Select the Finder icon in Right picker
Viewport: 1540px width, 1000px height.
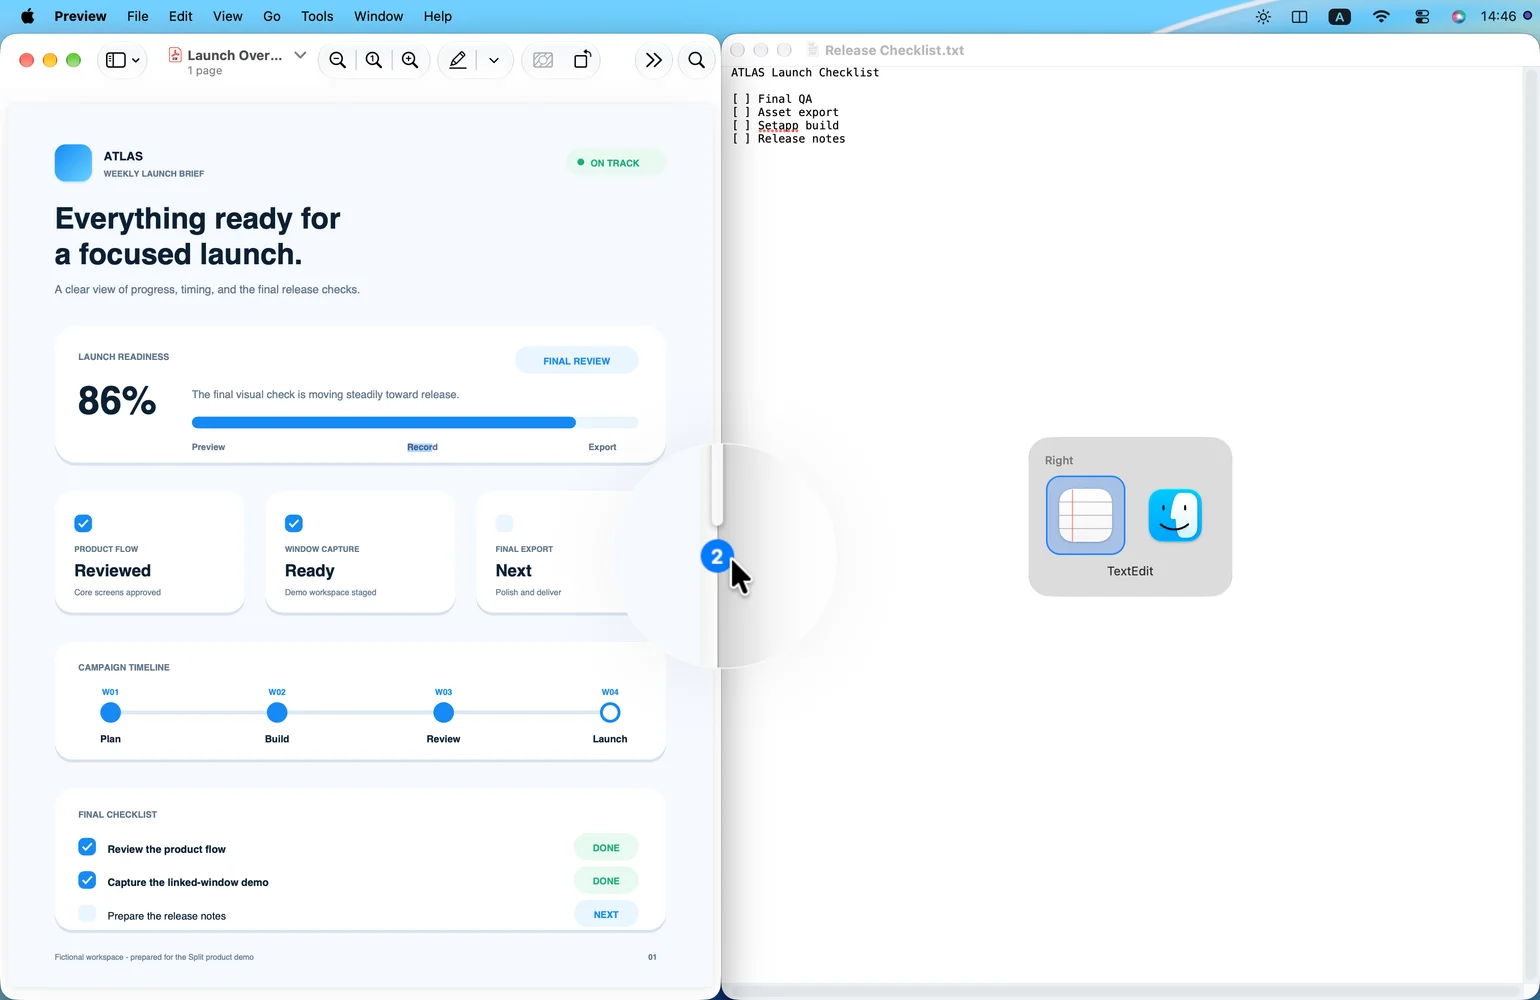point(1175,515)
